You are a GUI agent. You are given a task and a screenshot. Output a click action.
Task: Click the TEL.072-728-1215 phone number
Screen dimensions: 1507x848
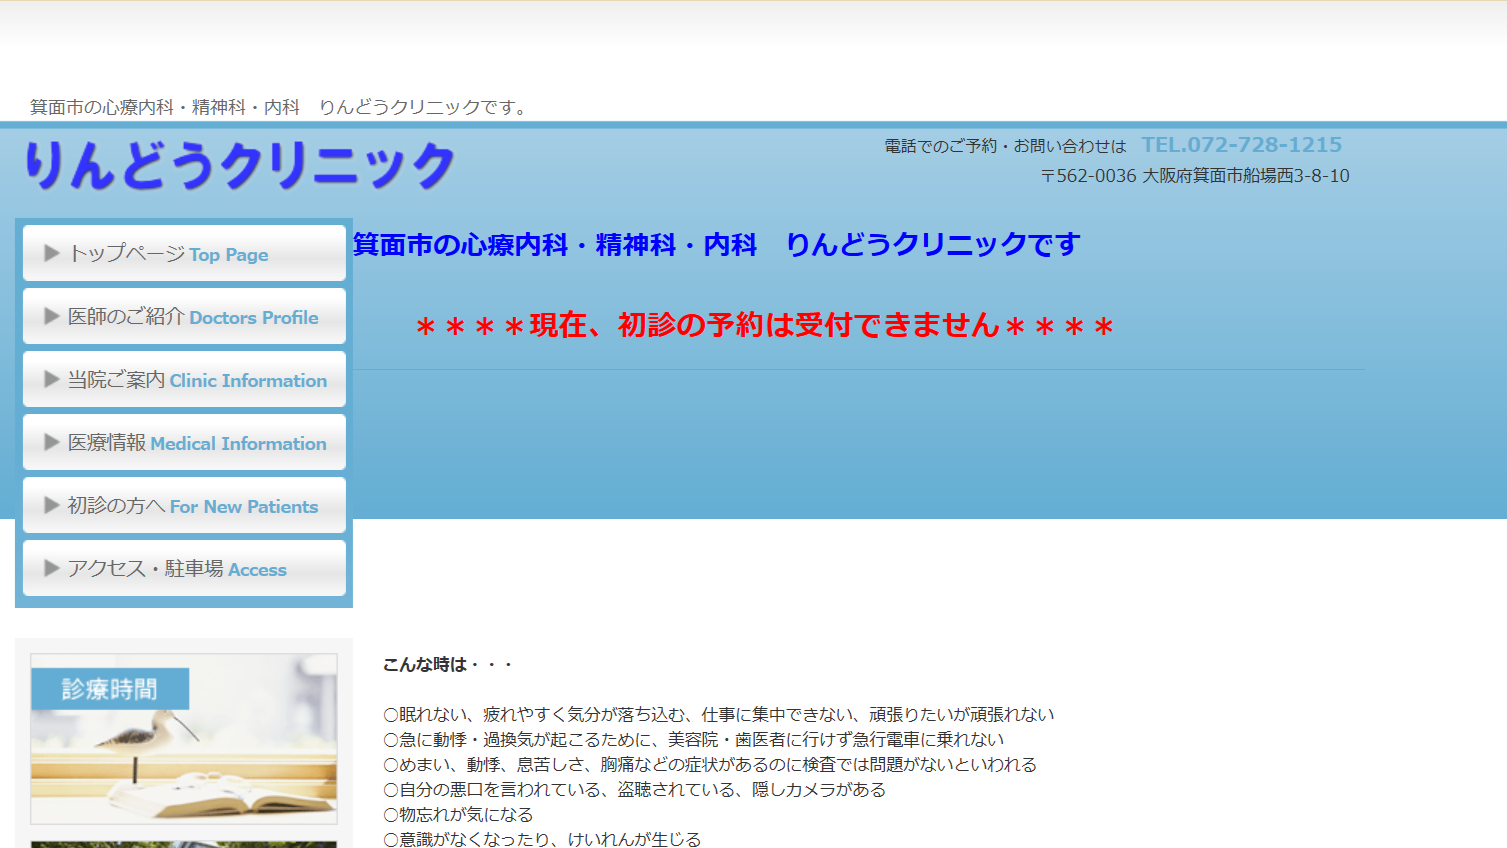1242,145
